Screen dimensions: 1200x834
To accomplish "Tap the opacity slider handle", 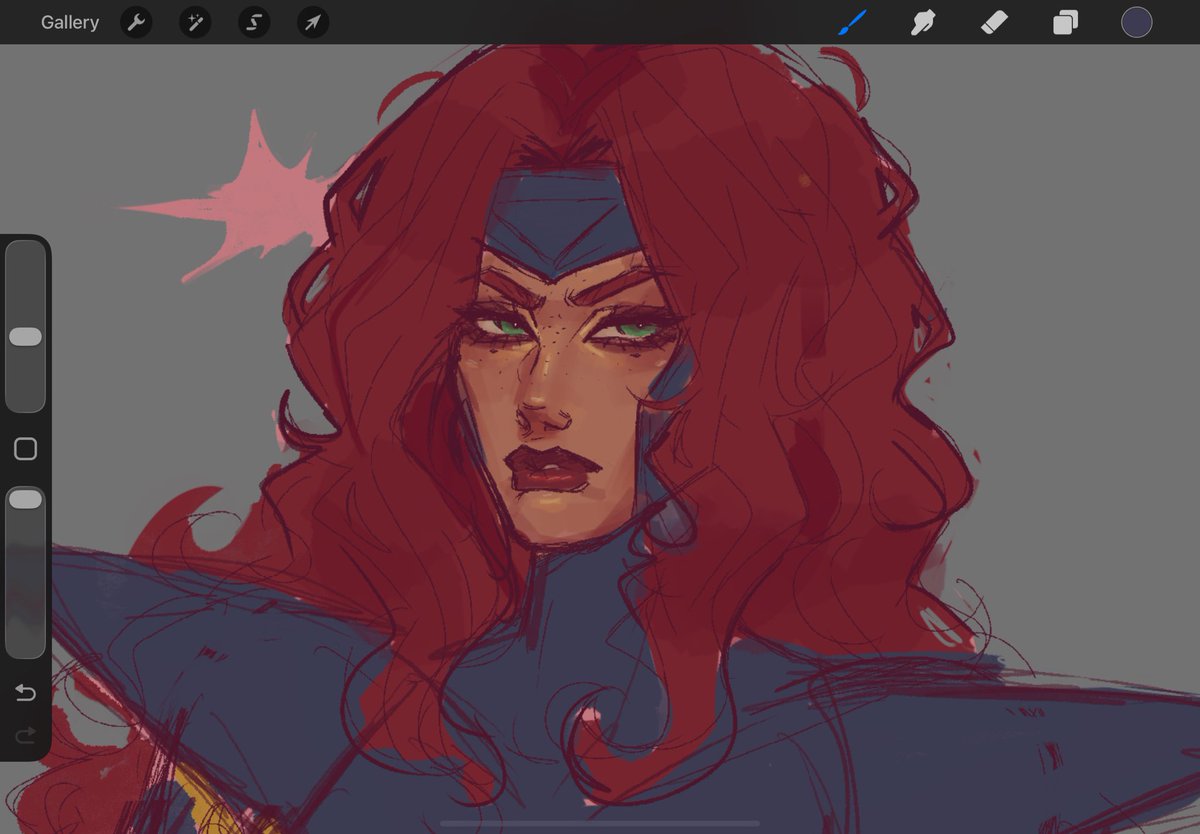I will pos(25,498).
